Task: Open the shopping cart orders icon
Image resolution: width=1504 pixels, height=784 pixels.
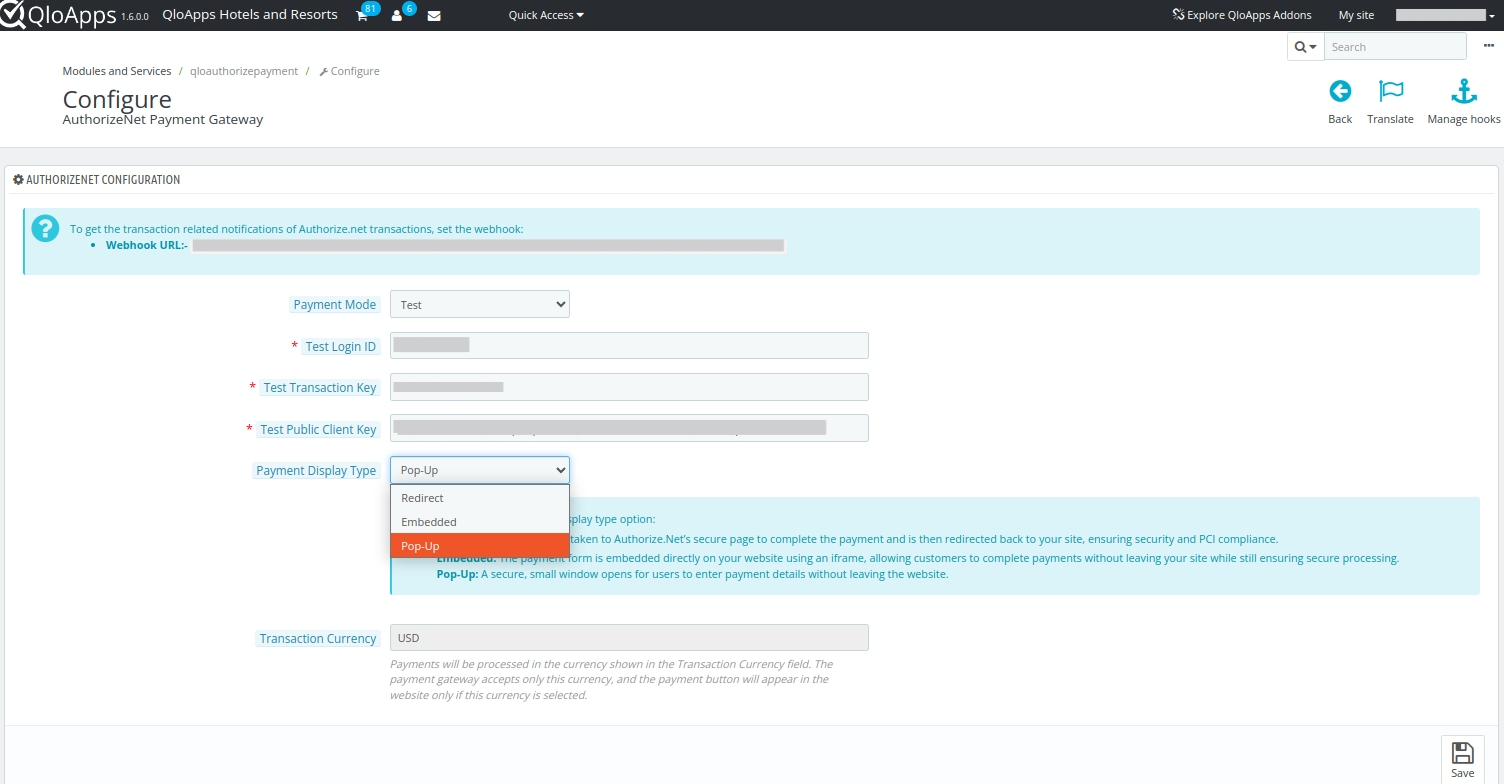Action: (x=362, y=16)
